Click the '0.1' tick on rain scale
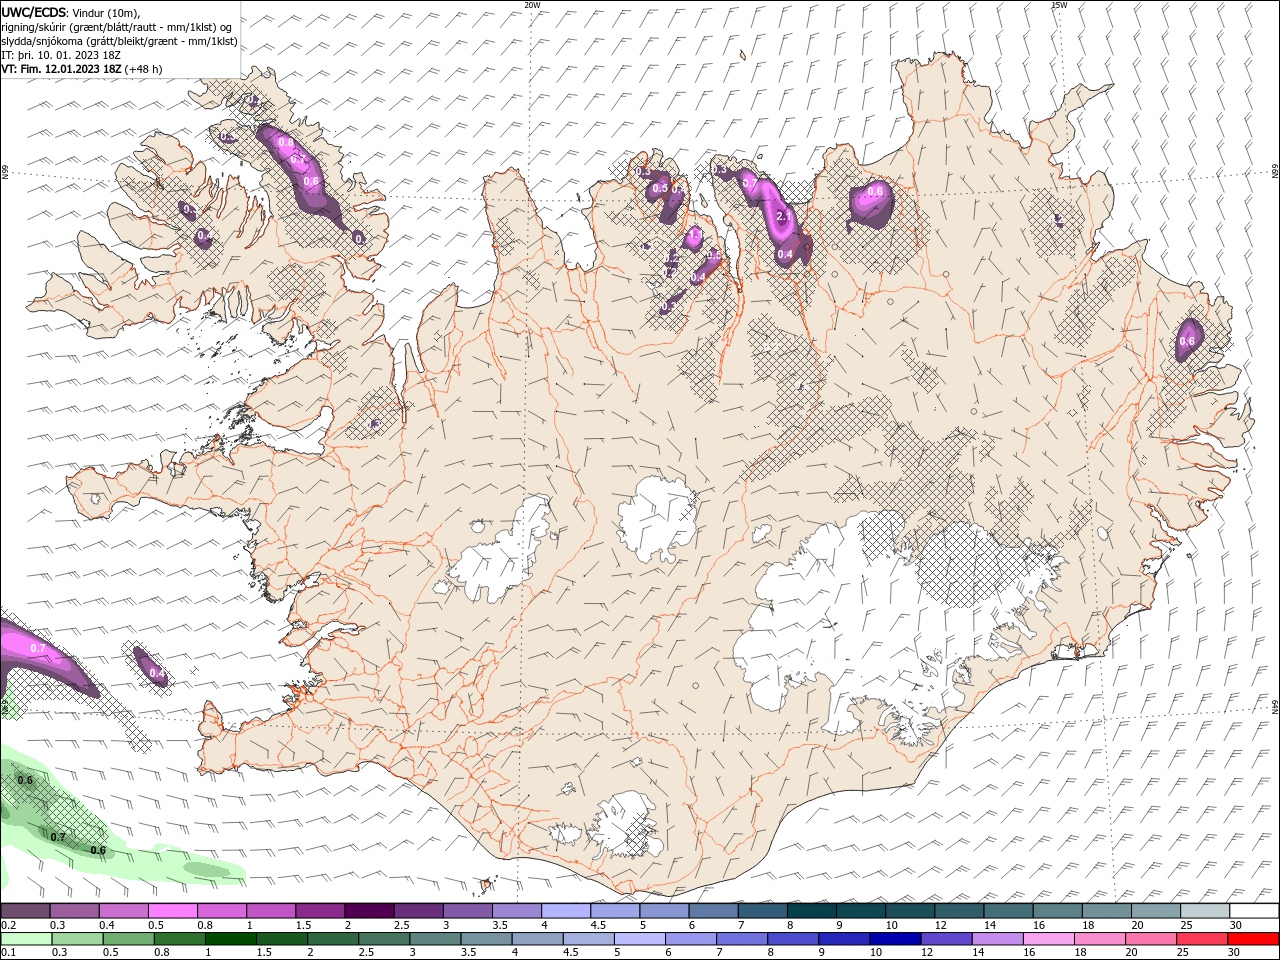 pos(9,953)
